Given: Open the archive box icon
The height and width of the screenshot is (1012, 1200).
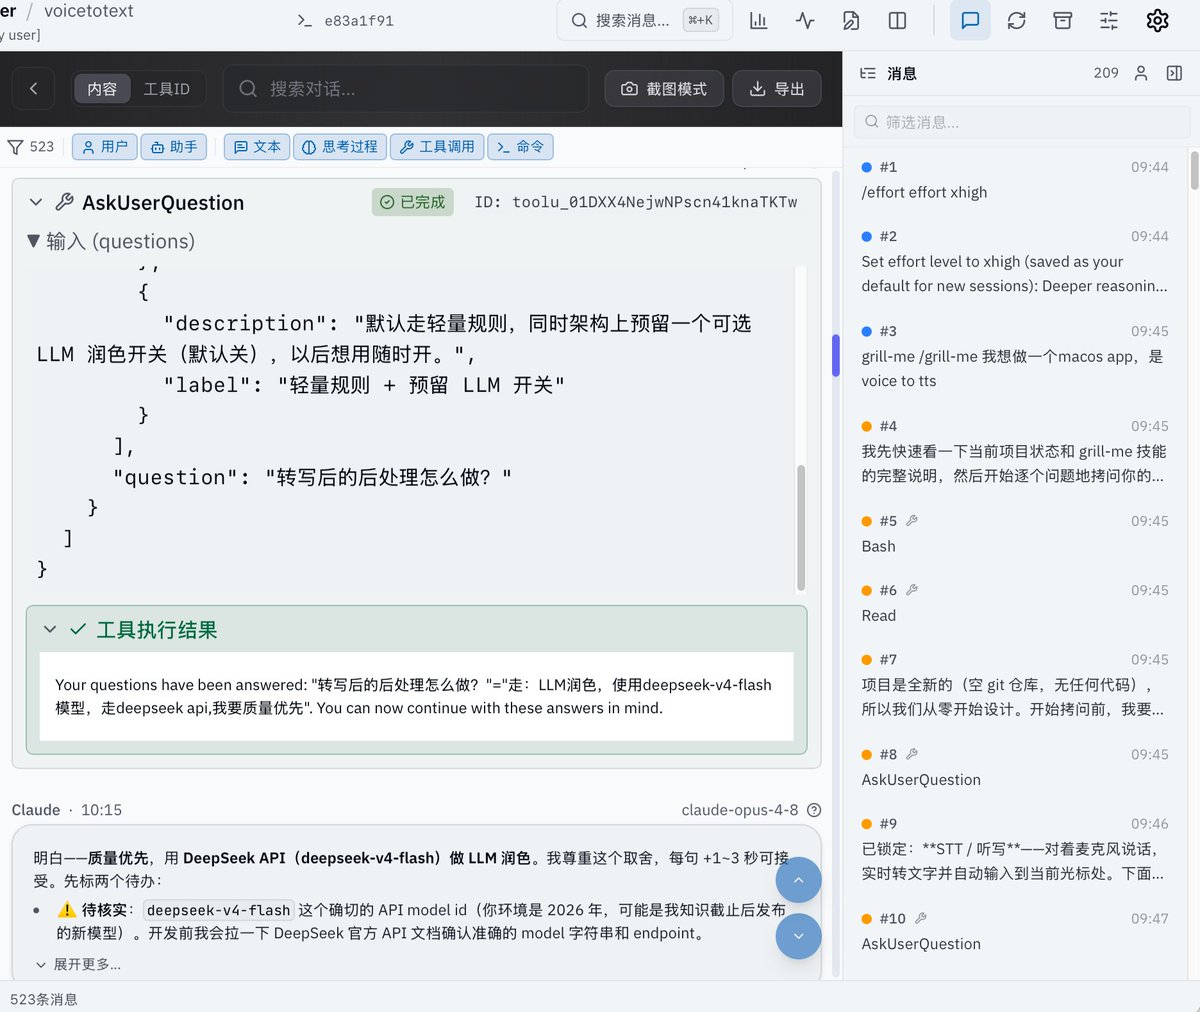Looking at the screenshot, I should [1063, 20].
